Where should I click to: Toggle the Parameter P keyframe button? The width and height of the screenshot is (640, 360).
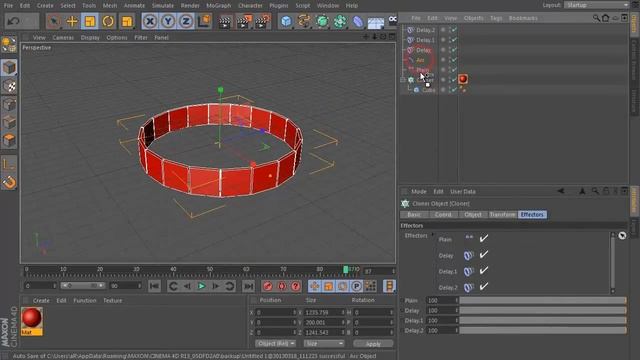pos(356,286)
